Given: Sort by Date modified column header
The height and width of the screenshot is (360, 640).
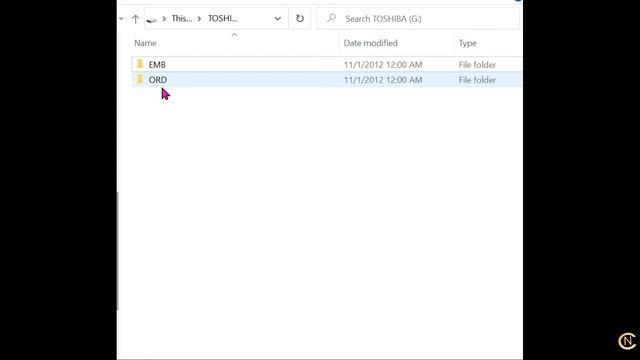Looking at the screenshot, I should tap(370, 43).
